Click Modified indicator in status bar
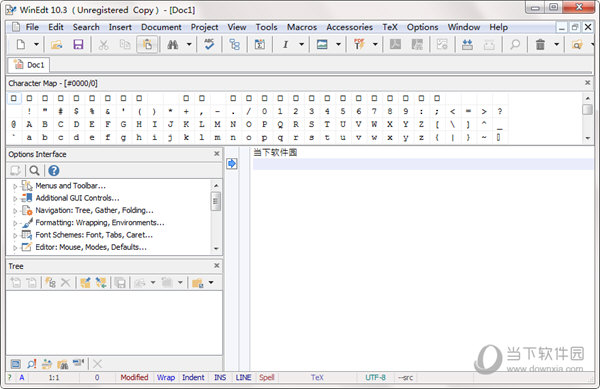This screenshot has width=600, height=389. coord(134,378)
